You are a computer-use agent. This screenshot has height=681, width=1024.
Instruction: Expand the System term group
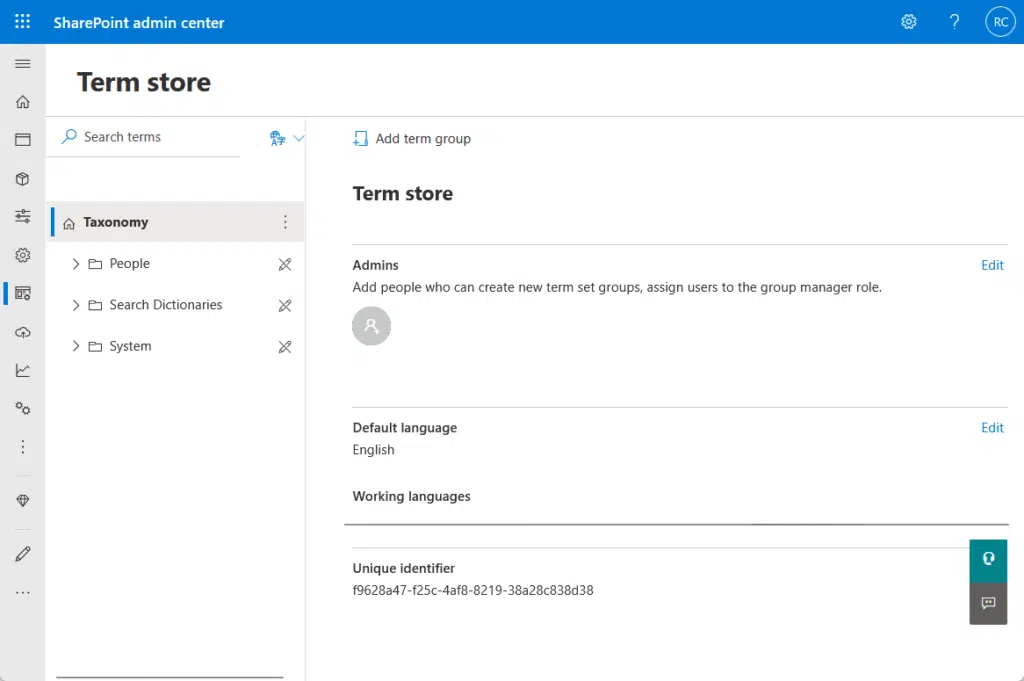76,346
